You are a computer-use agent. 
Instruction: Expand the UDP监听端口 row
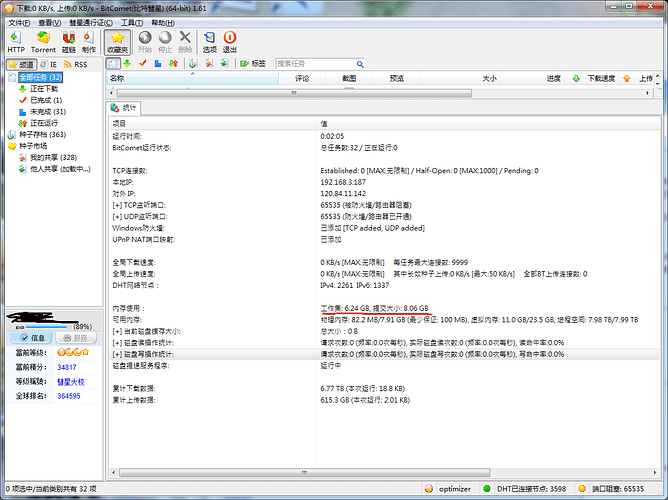[117, 217]
